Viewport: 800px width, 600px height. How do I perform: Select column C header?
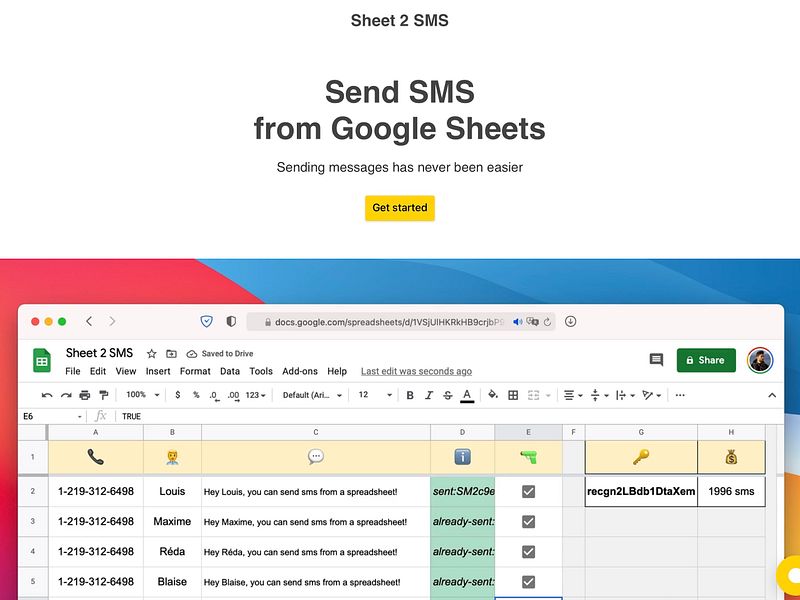tap(316, 432)
